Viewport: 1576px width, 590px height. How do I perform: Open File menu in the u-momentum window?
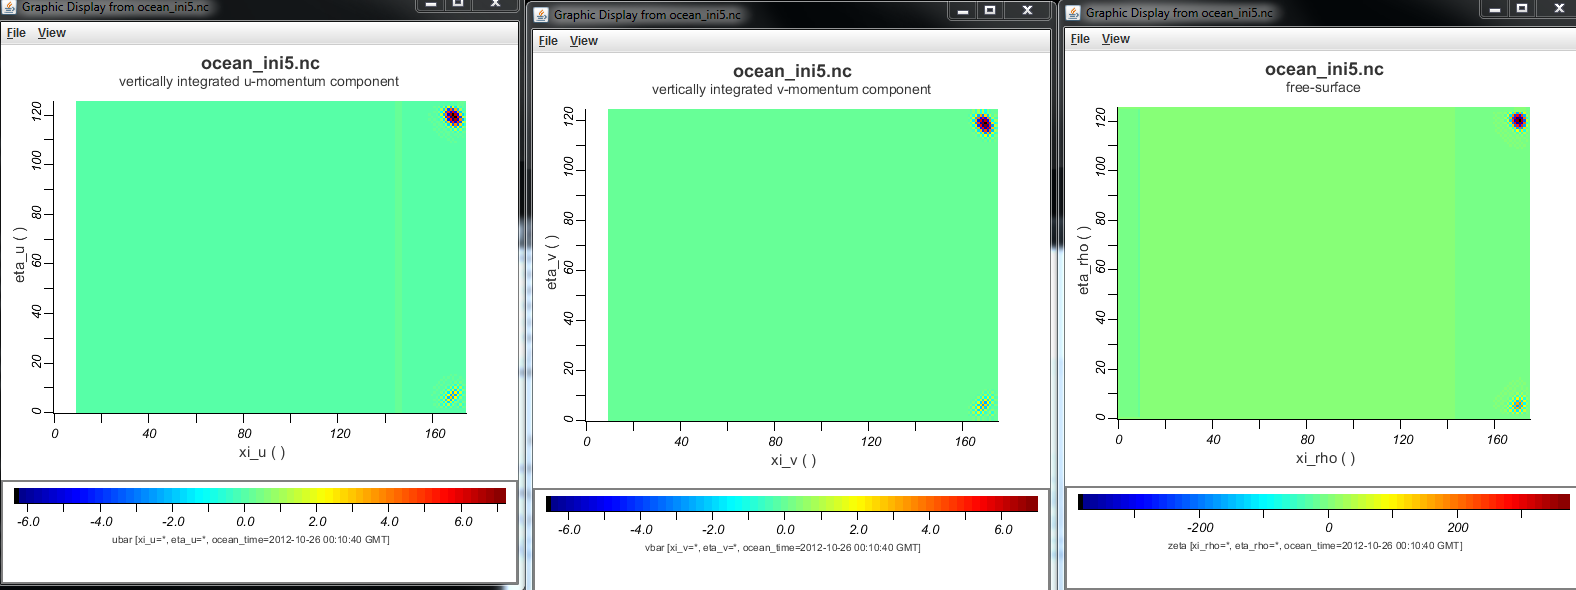16,33
